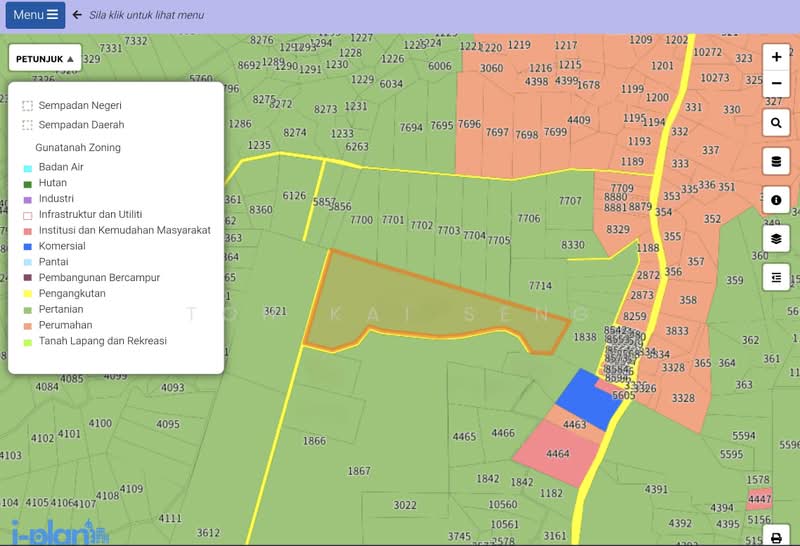
Task: Click Infrastruktur dan Utiliti swatch
Action: click(x=28, y=216)
